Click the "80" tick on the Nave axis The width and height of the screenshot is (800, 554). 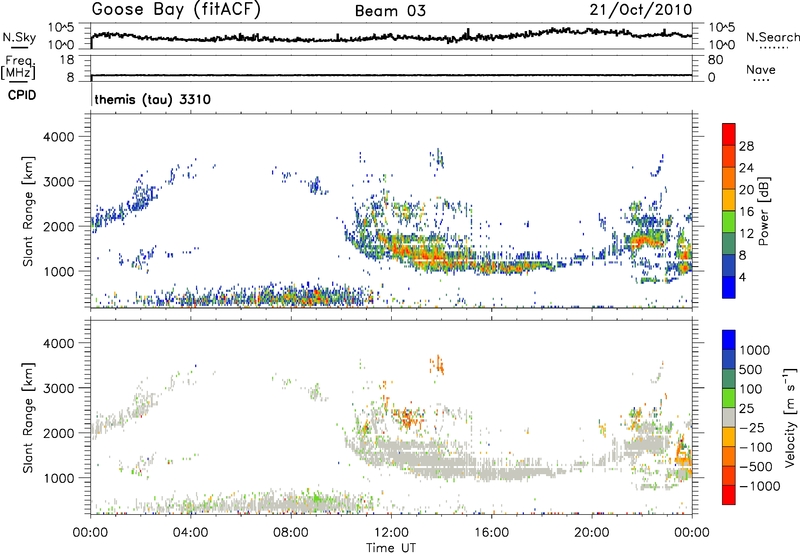715,60
